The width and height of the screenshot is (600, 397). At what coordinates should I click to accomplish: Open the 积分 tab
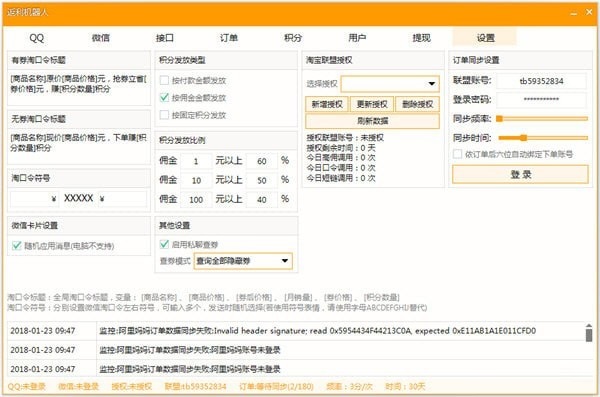[x=293, y=38]
